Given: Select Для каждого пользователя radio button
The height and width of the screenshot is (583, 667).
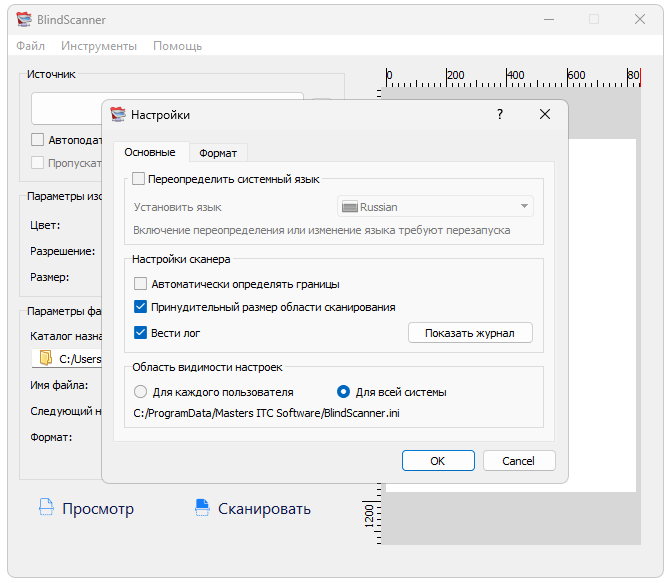Looking at the screenshot, I should point(140,392).
